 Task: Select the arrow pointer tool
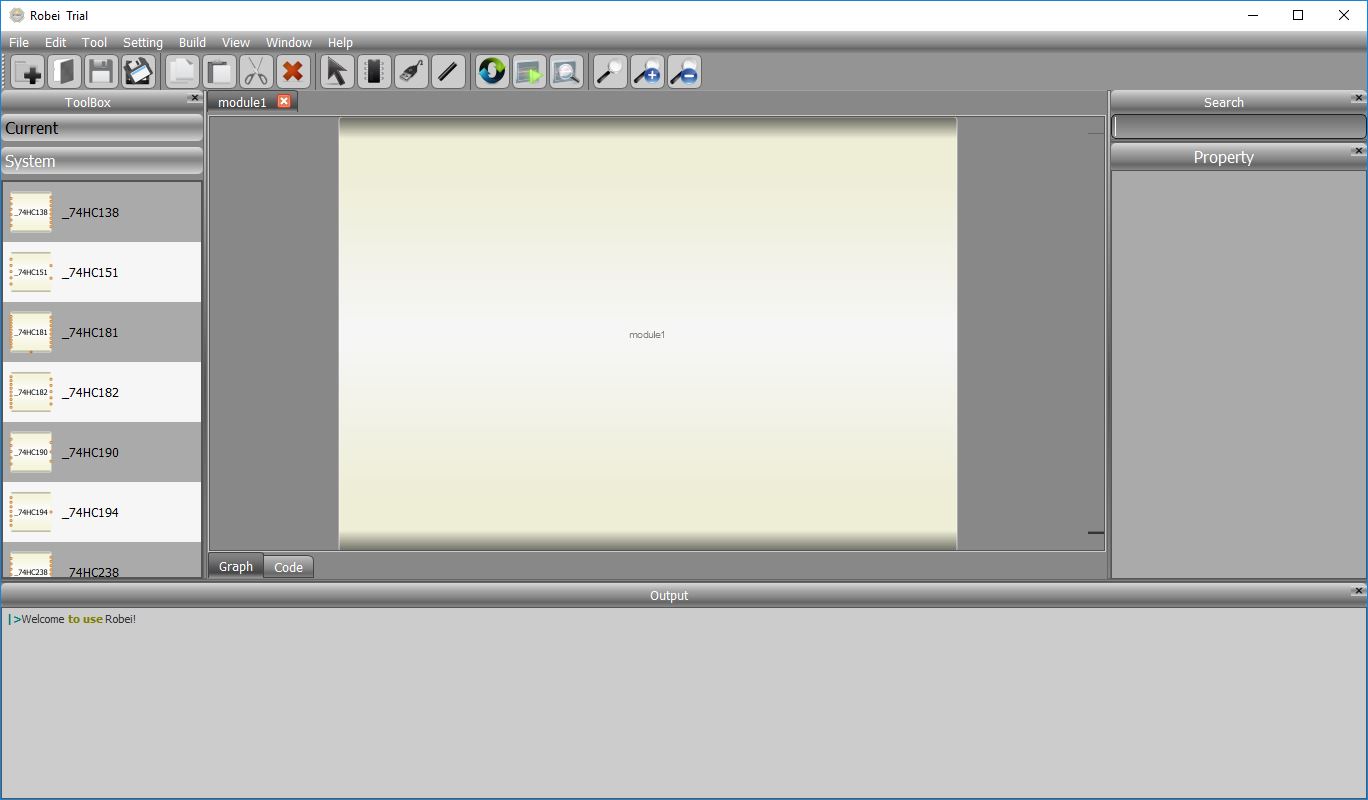click(337, 72)
